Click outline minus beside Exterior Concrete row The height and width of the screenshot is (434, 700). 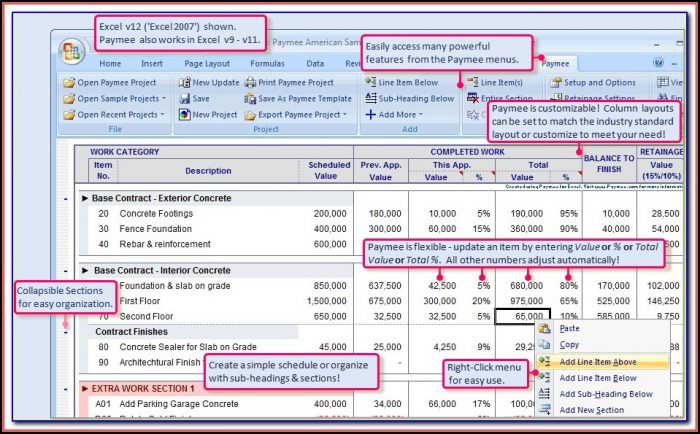coord(66,199)
